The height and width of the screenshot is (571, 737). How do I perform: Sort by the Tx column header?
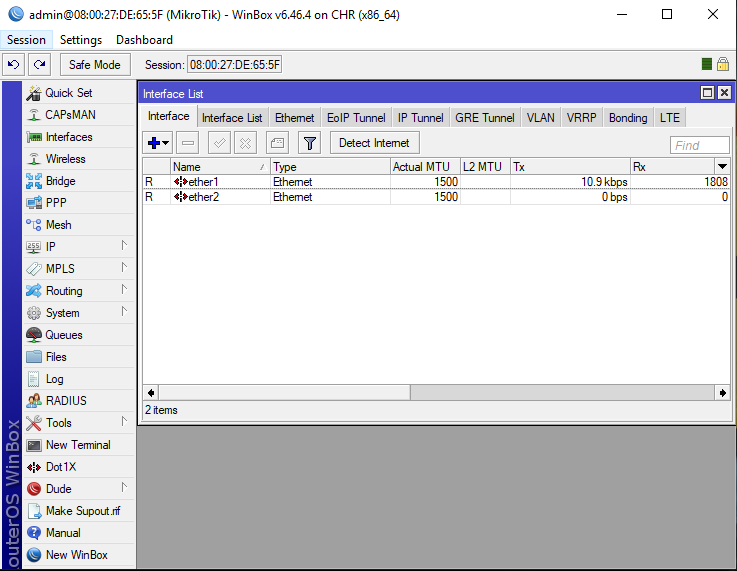570,166
